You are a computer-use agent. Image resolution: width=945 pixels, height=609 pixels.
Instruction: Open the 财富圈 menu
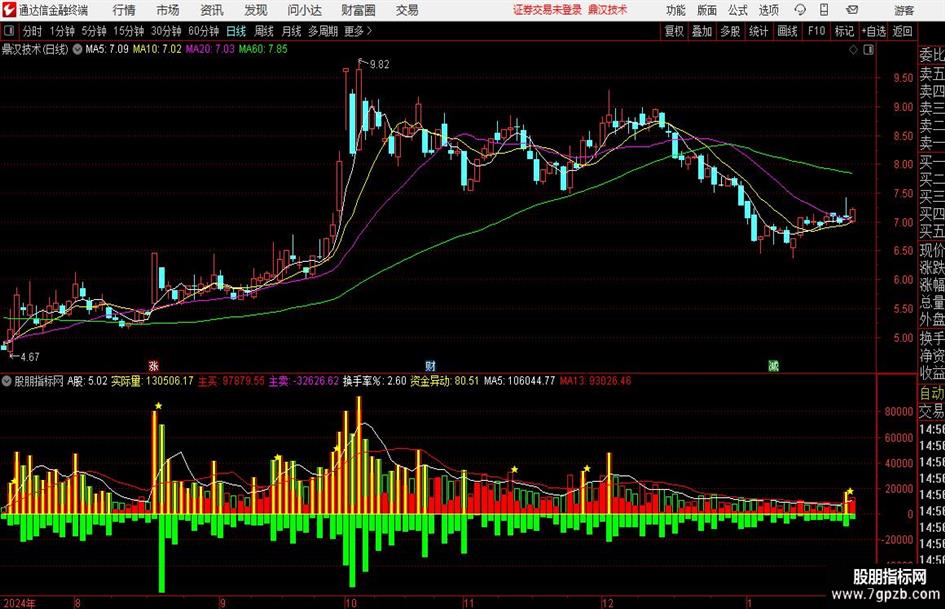358,10
